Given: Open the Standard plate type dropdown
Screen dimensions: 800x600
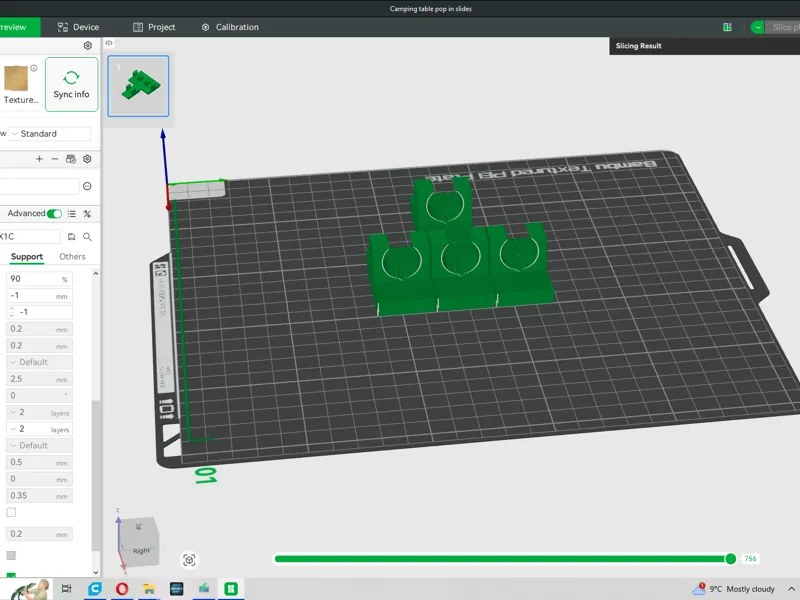Looking at the screenshot, I should click(x=50, y=134).
